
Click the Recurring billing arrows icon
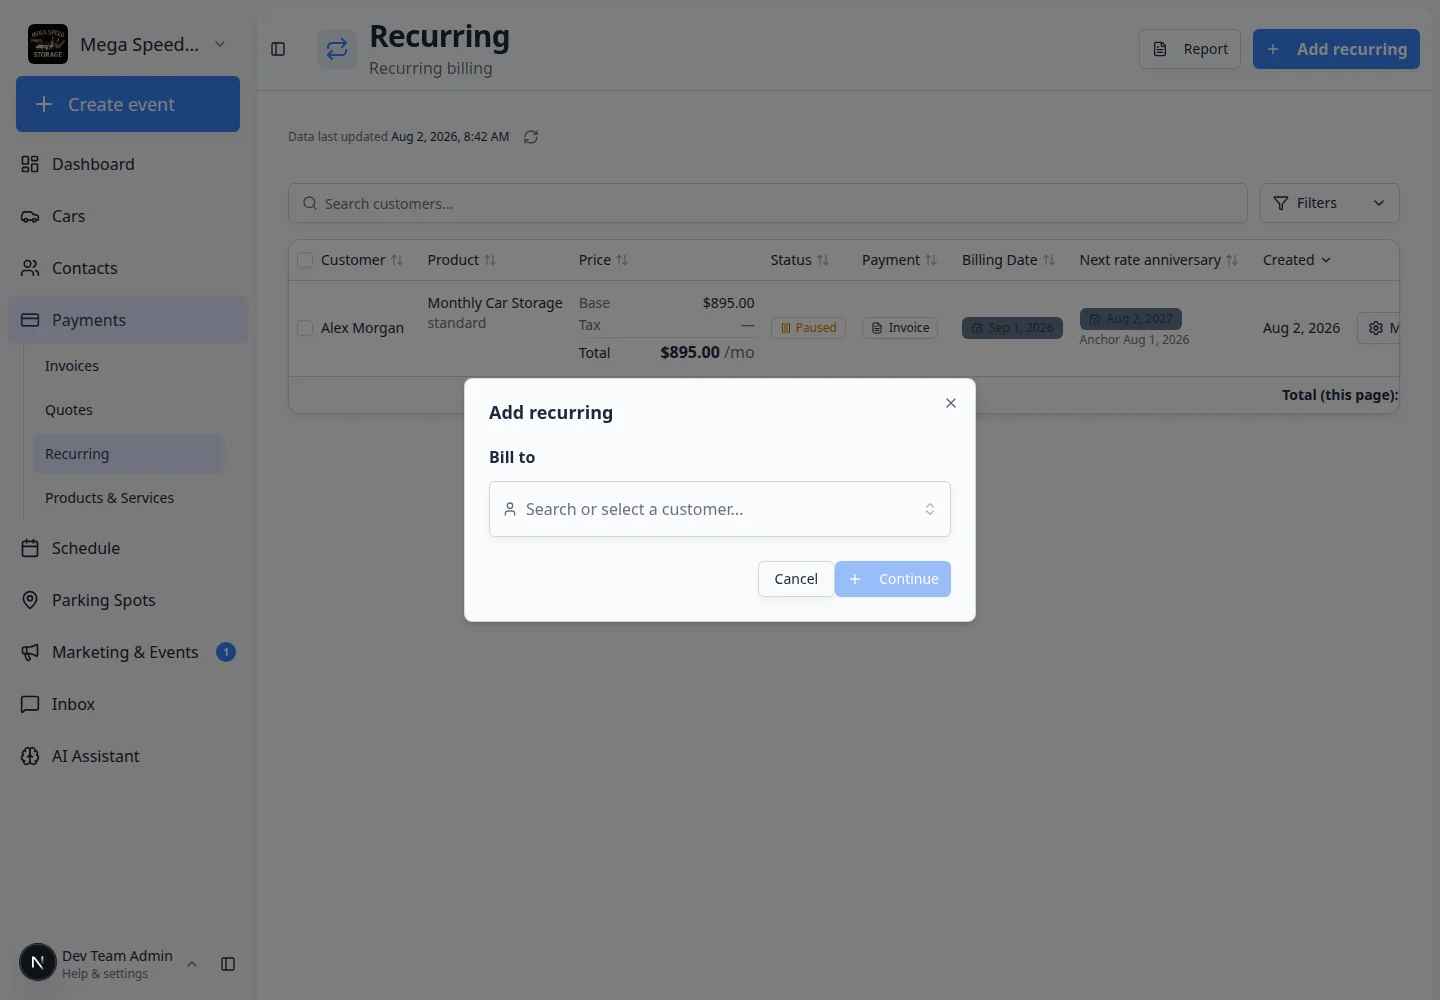337,49
